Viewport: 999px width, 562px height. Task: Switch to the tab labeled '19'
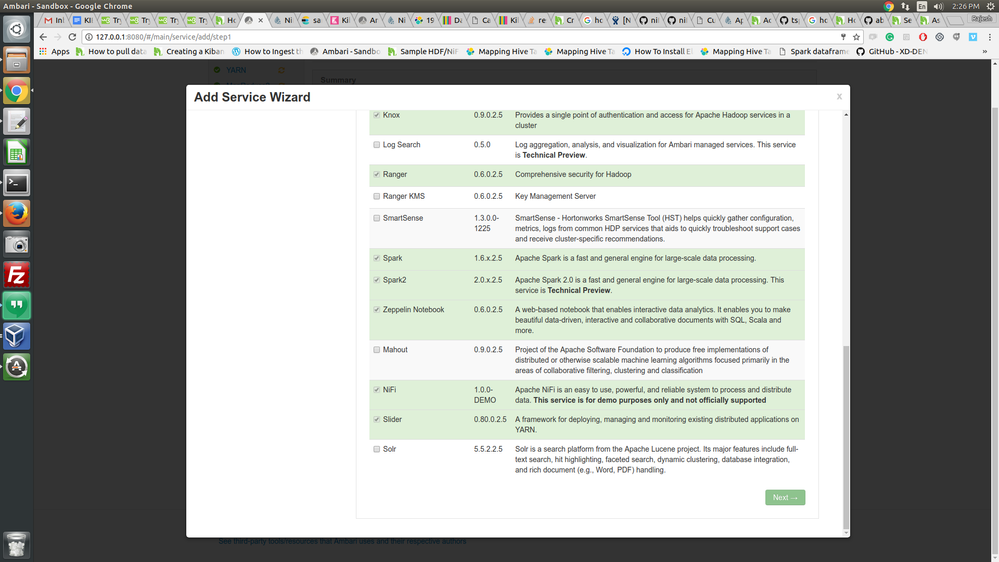(424, 20)
